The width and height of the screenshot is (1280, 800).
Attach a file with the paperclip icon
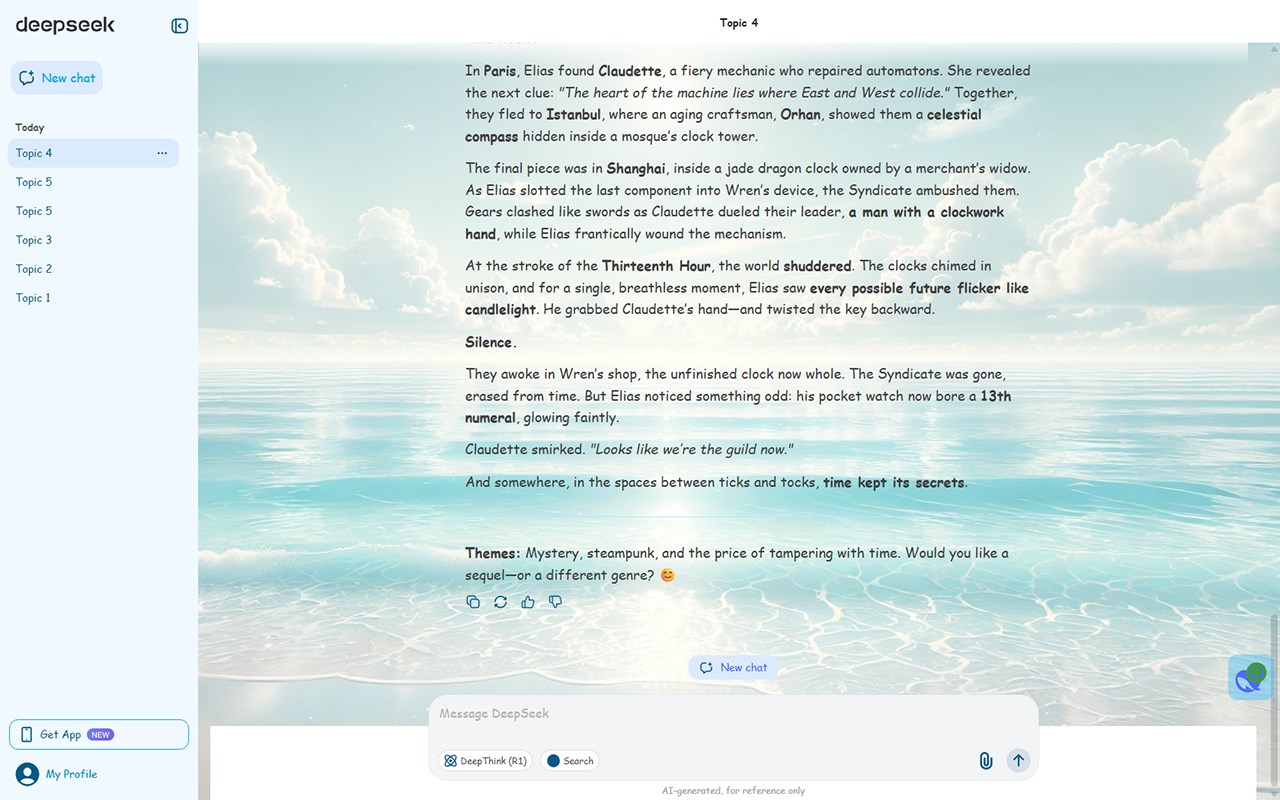tap(986, 761)
